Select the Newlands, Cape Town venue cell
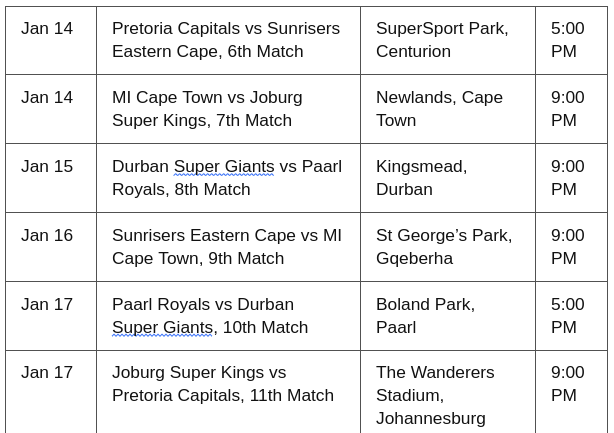This screenshot has width=614, height=433. coord(448,109)
